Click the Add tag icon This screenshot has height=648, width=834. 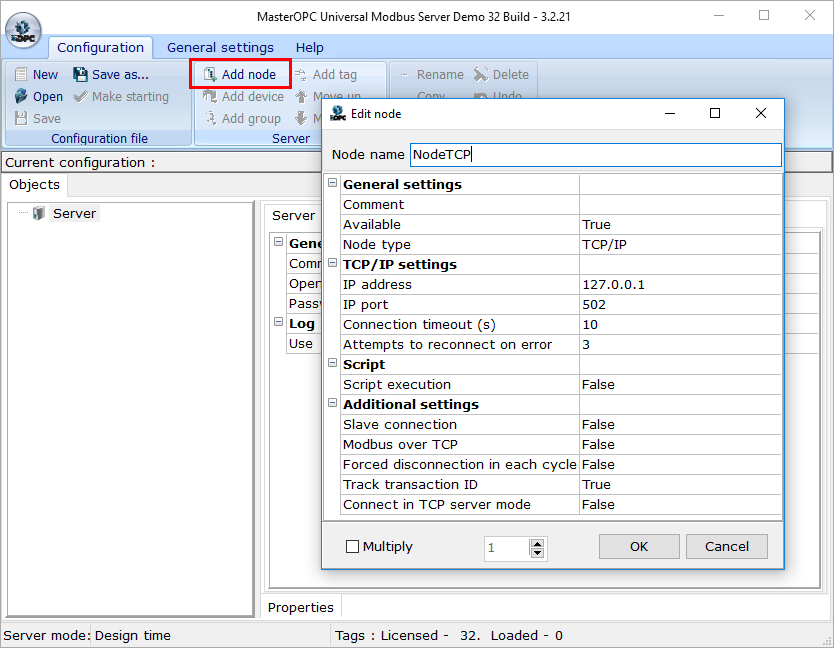pyautogui.click(x=301, y=74)
